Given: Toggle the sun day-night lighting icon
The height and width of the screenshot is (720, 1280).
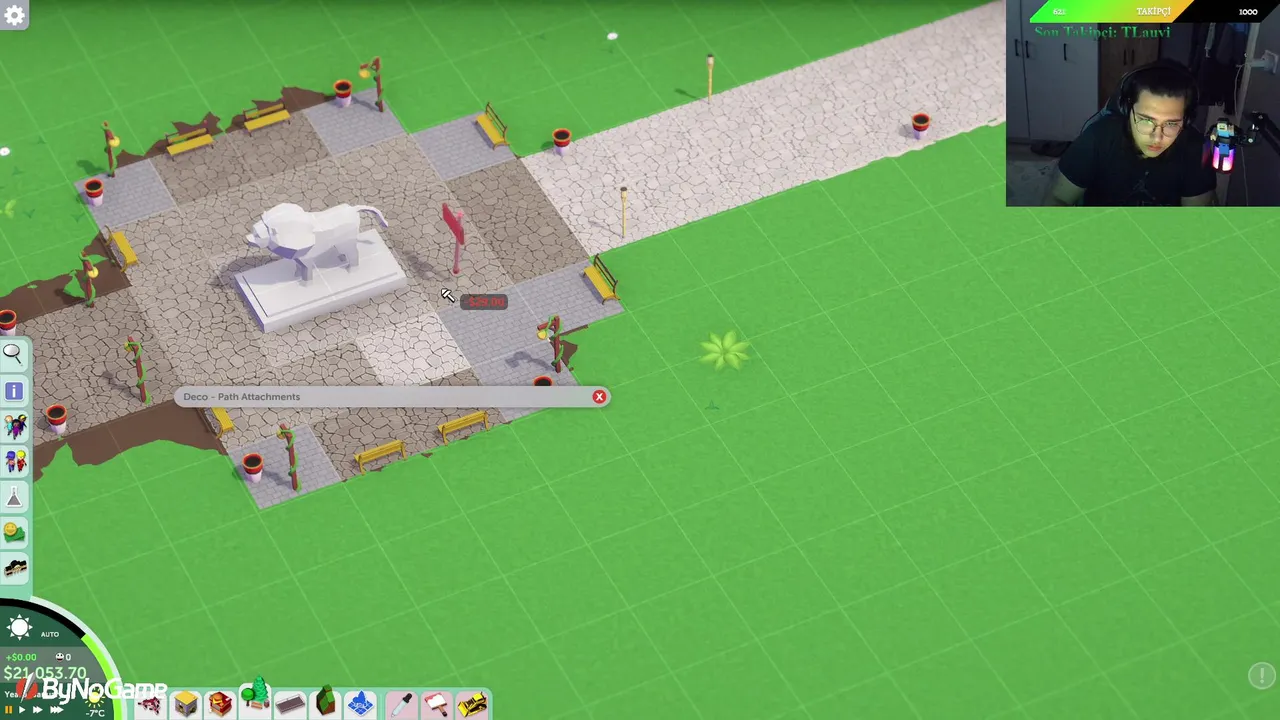Looking at the screenshot, I should [x=19, y=627].
